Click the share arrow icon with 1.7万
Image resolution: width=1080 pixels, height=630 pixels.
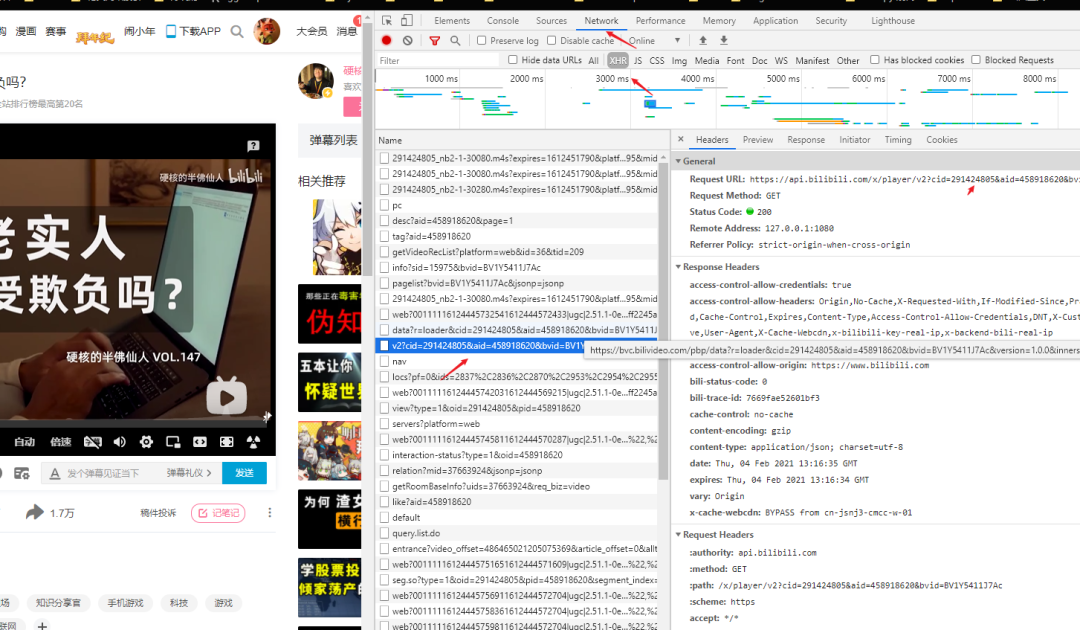pos(34,512)
